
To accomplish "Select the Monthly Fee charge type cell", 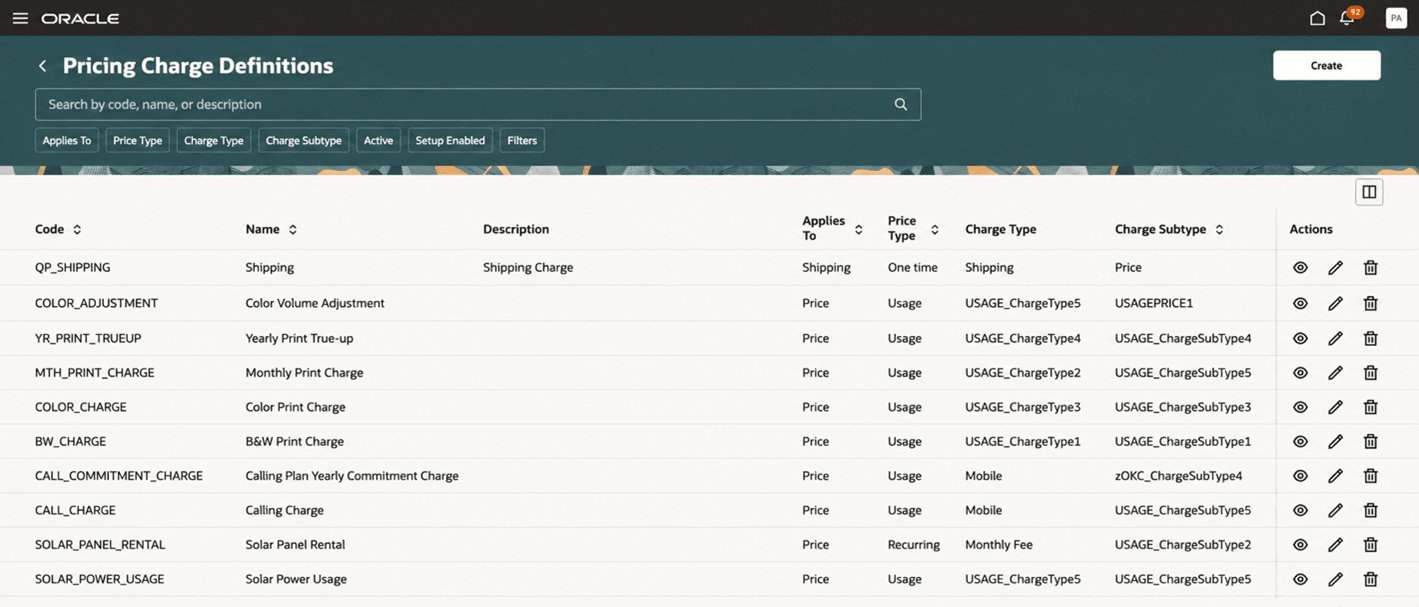I will (999, 545).
